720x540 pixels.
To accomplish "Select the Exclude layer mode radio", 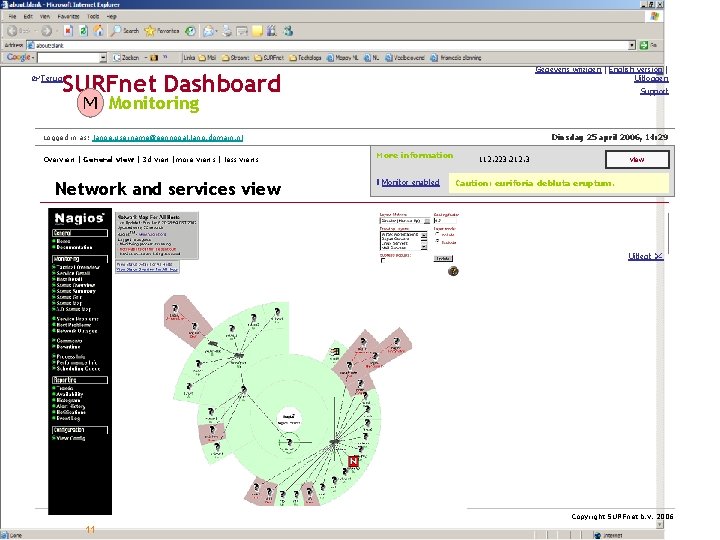I will click(x=437, y=242).
